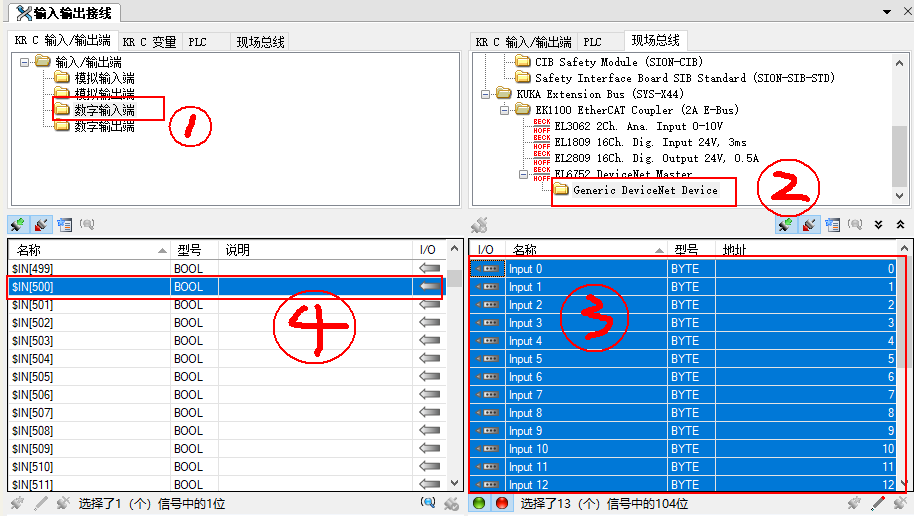Screen dimensions: 914x516
Task: Click bottom-left grey connect plug icon
Action: [x=17, y=503]
